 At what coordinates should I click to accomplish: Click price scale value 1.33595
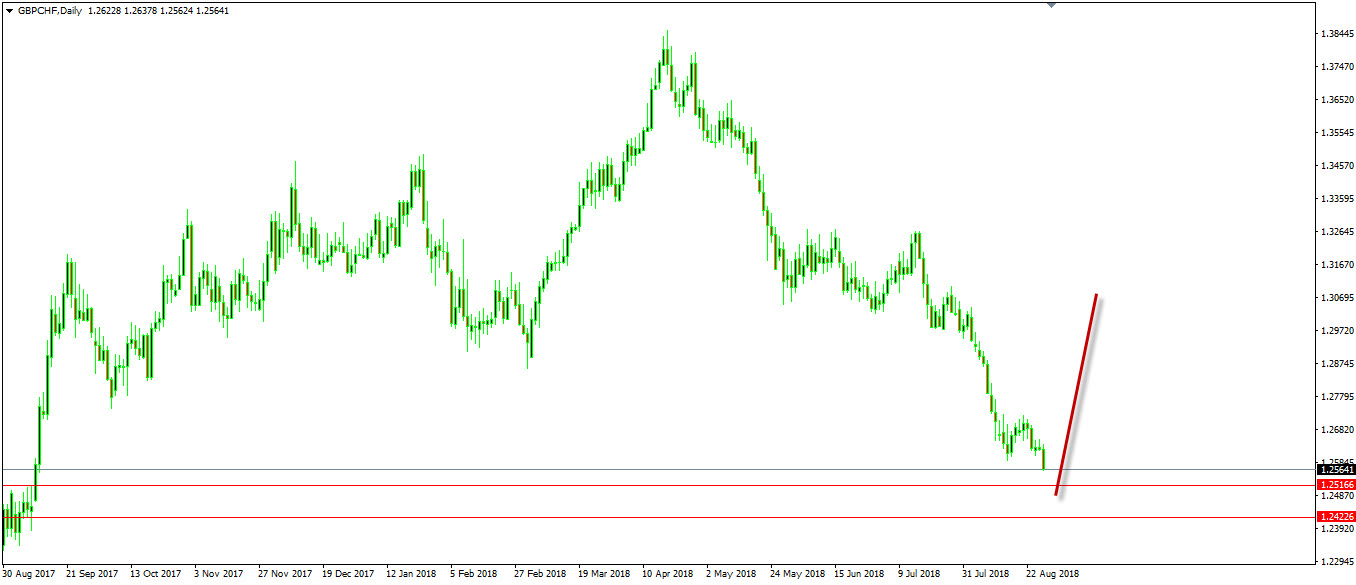1337,199
